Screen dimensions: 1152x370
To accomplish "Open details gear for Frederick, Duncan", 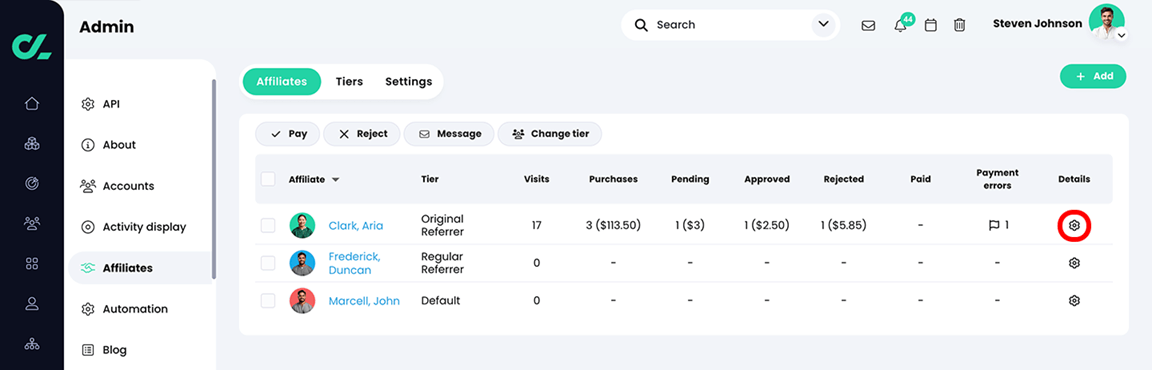I will [x=1074, y=263].
